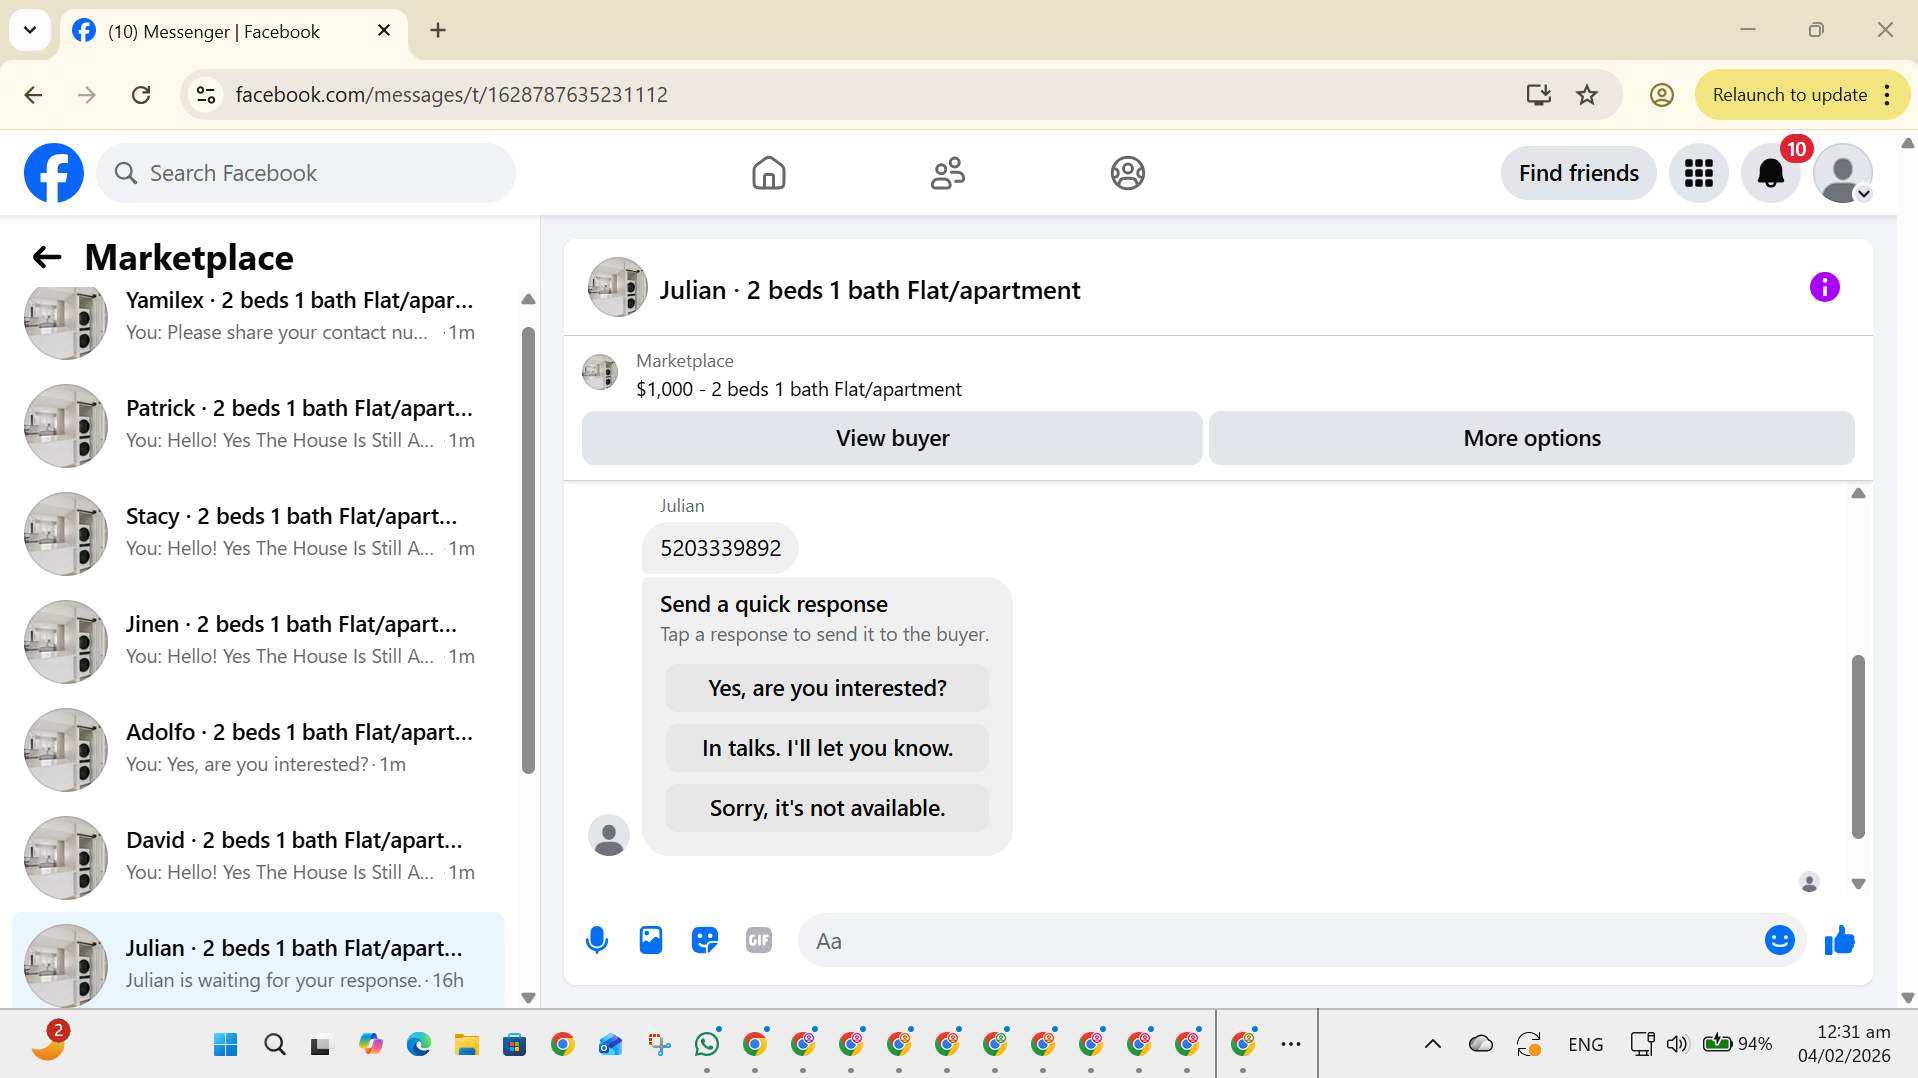Click the phone number message 5203339892
This screenshot has width=1918, height=1078.
pos(720,548)
